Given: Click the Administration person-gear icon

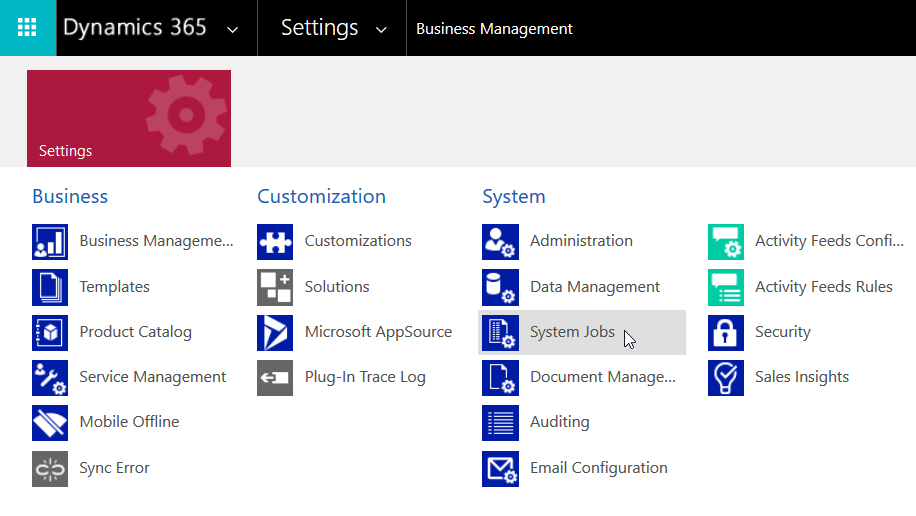Looking at the screenshot, I should pos(500,242).
